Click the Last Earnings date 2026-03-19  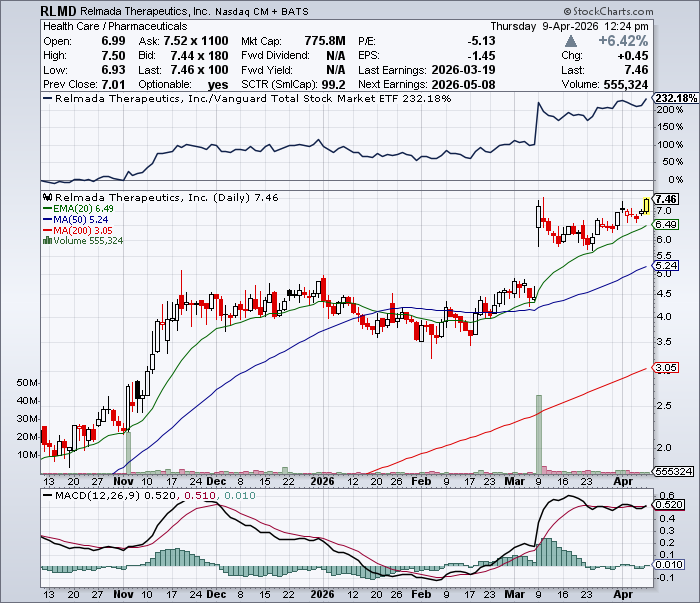[463, 70]
